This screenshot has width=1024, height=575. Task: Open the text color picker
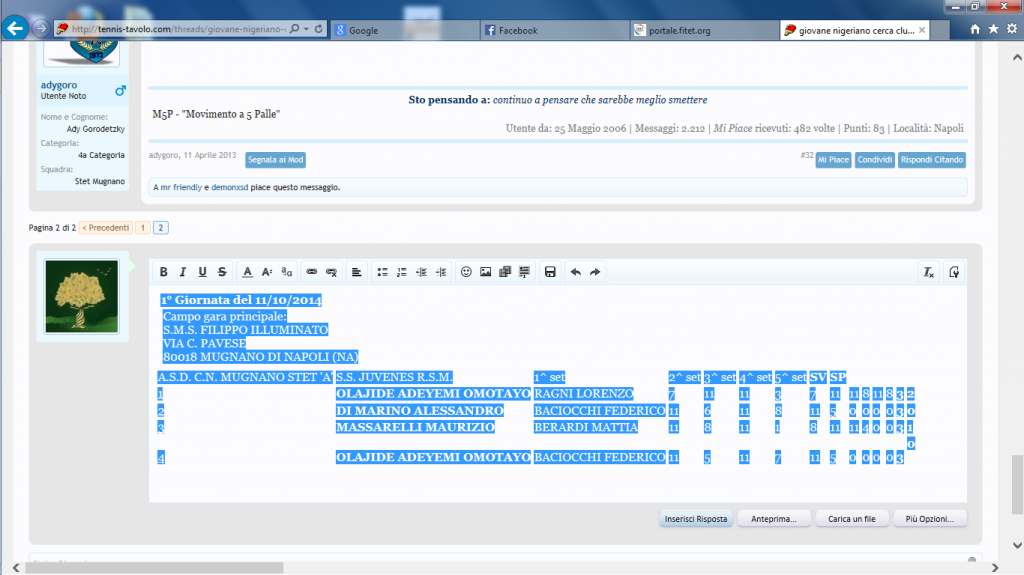[248, 272]
